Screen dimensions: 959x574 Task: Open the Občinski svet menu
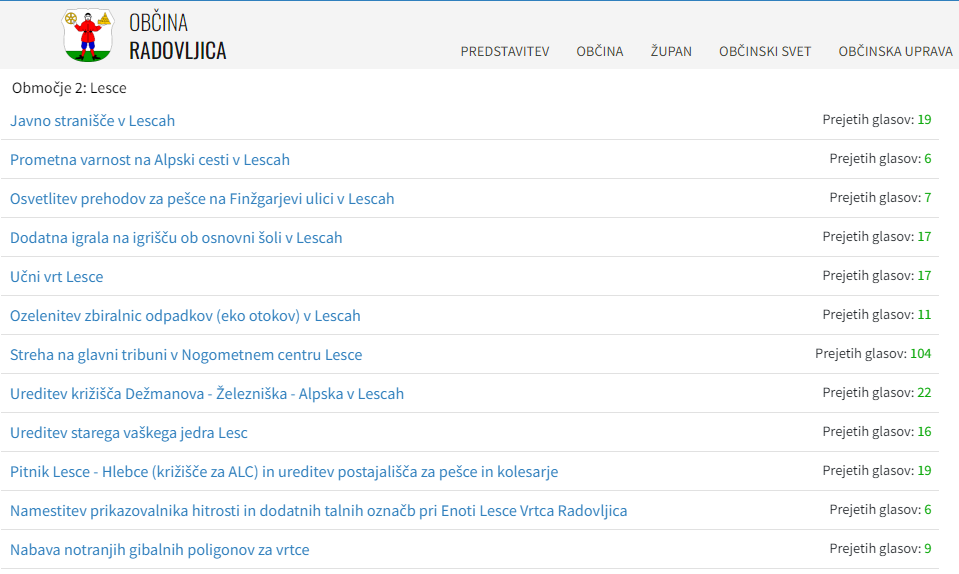click(765, 52)
